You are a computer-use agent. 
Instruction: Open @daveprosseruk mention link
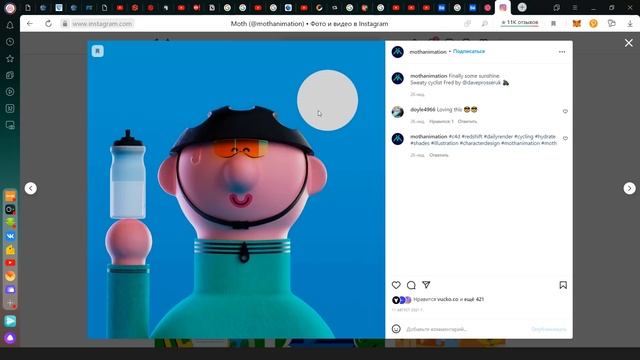[481, 82]
